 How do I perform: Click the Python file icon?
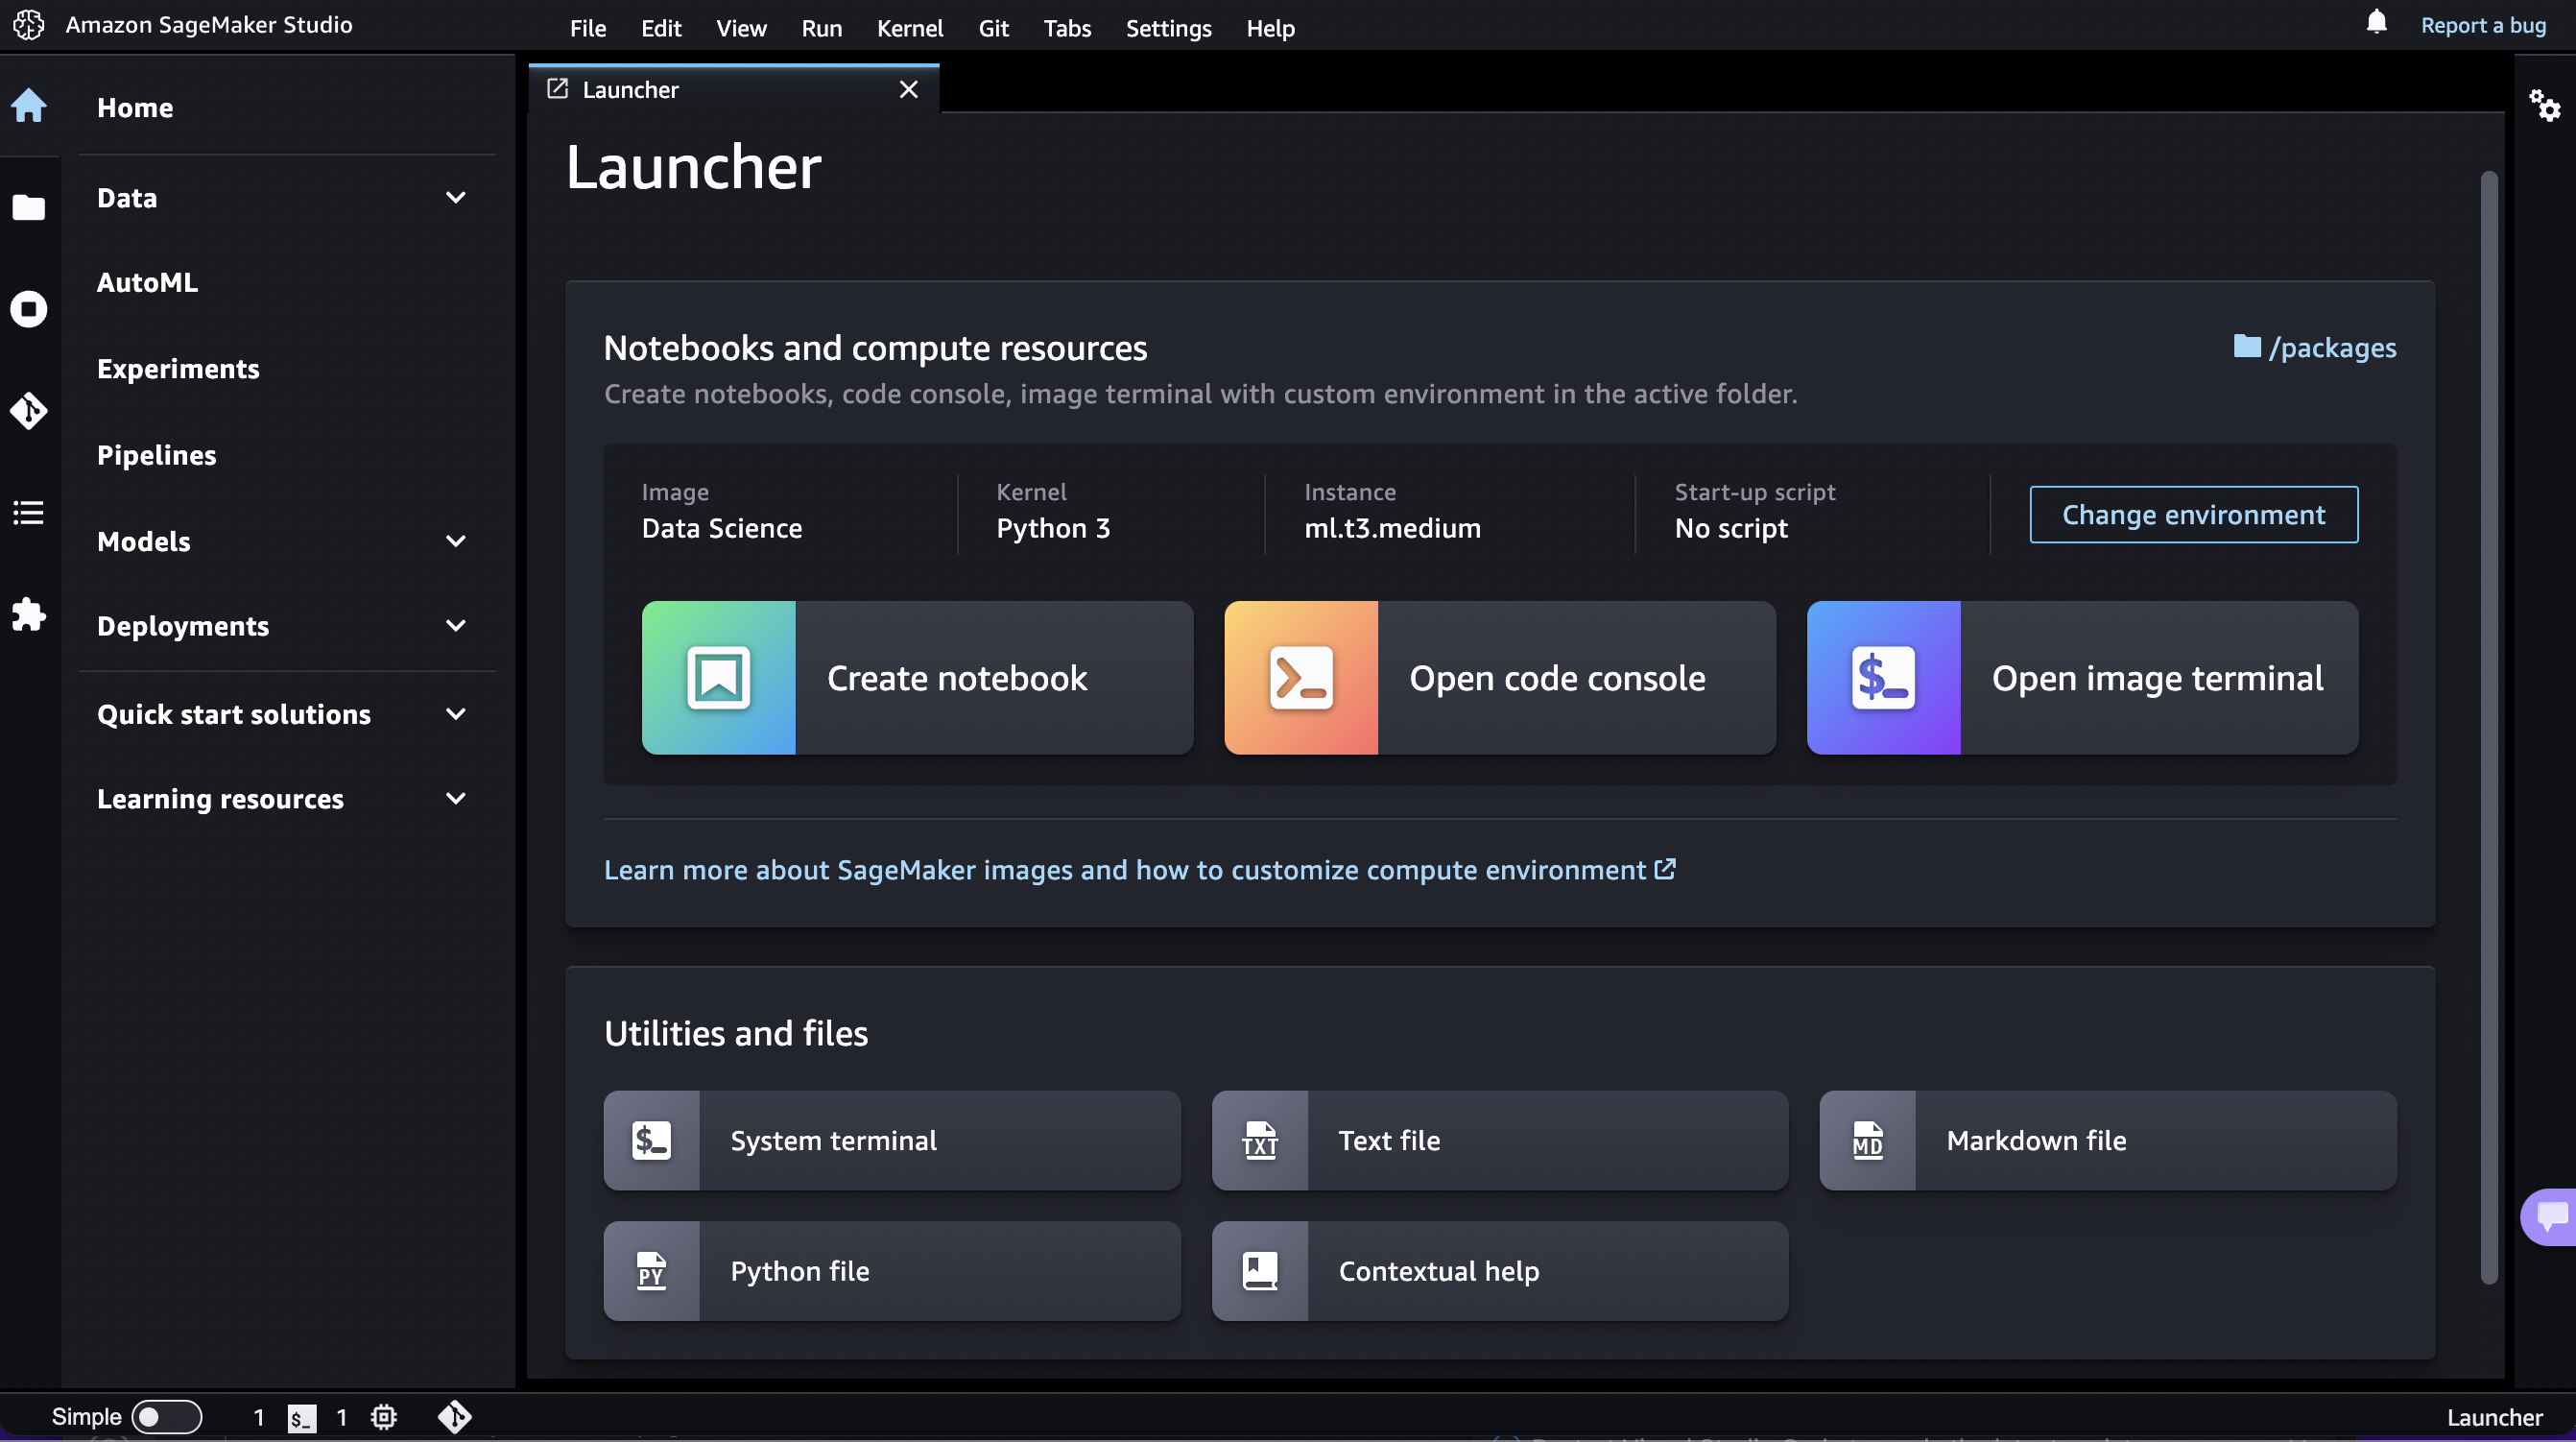(x=650, y=1270)
